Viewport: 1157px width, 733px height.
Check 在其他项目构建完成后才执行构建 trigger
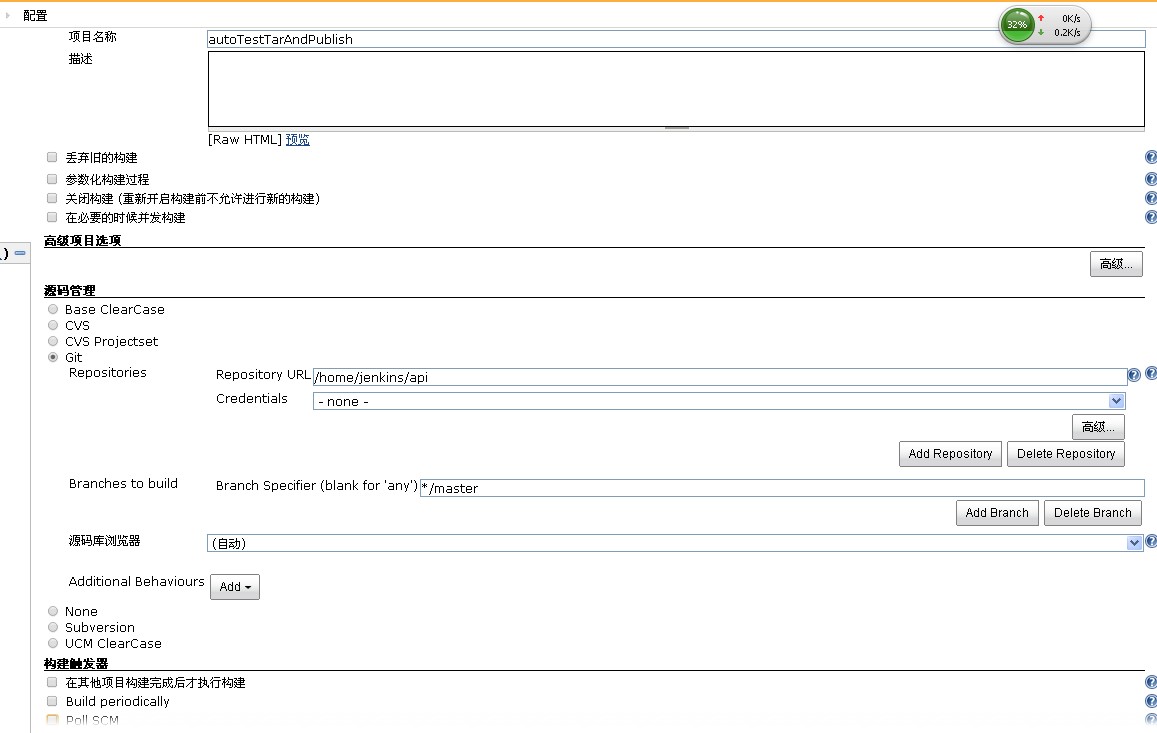[52, 682]
